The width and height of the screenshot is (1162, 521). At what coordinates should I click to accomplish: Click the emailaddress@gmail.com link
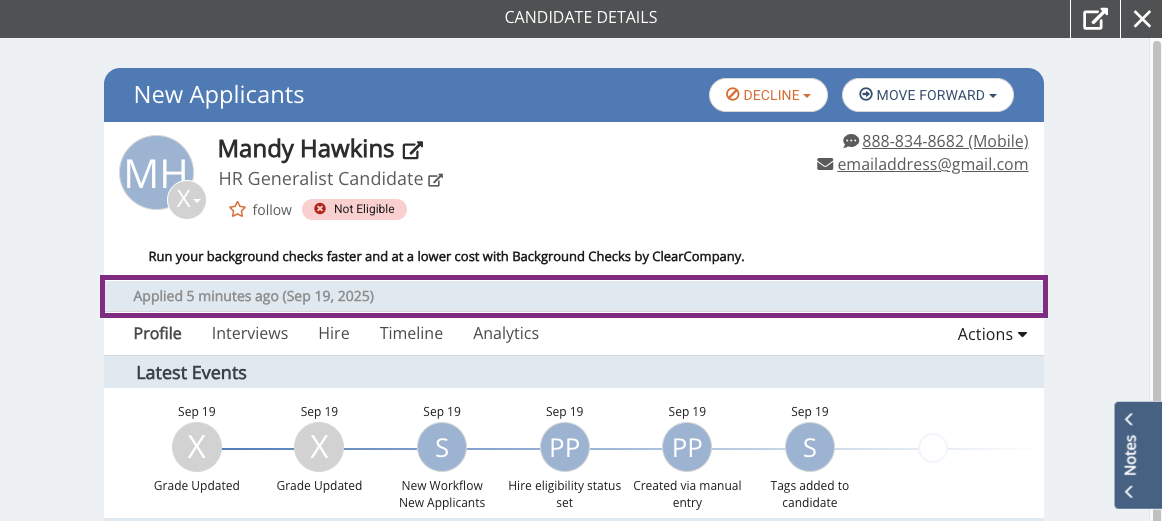[x=932, y=165]
